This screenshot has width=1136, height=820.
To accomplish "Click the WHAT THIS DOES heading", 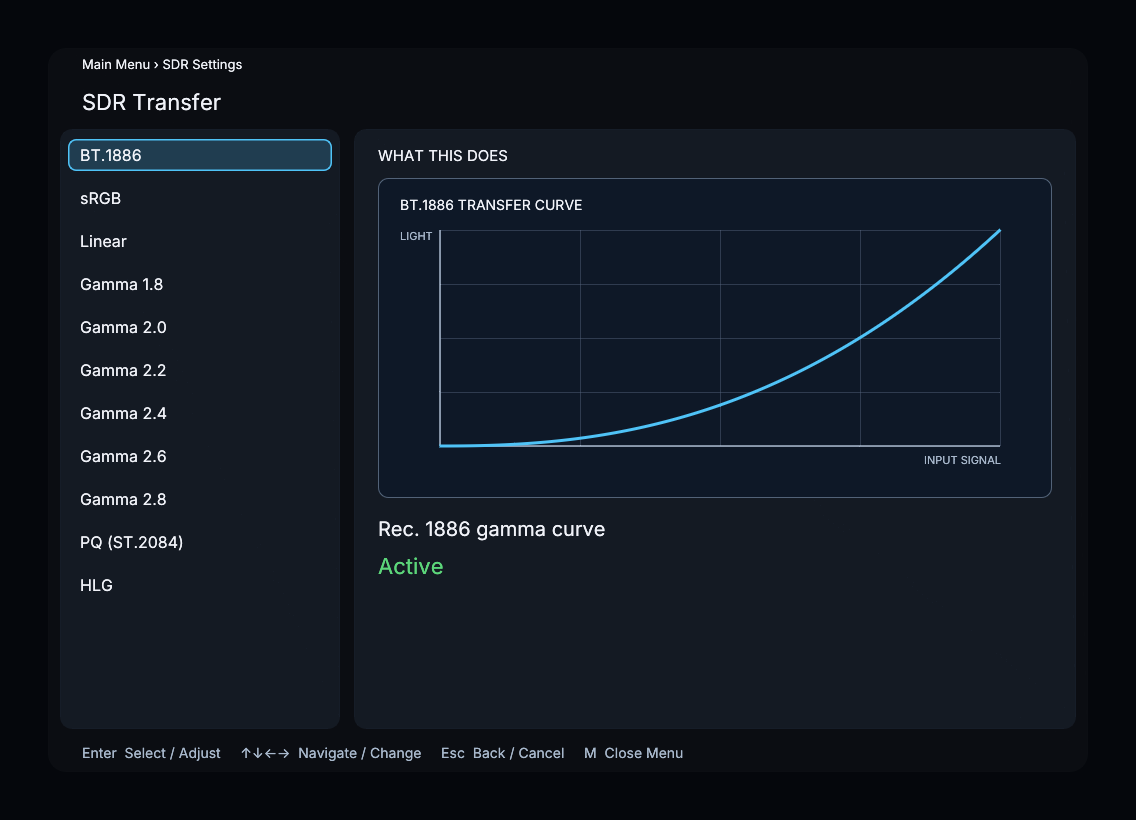I will click(443, 156).
